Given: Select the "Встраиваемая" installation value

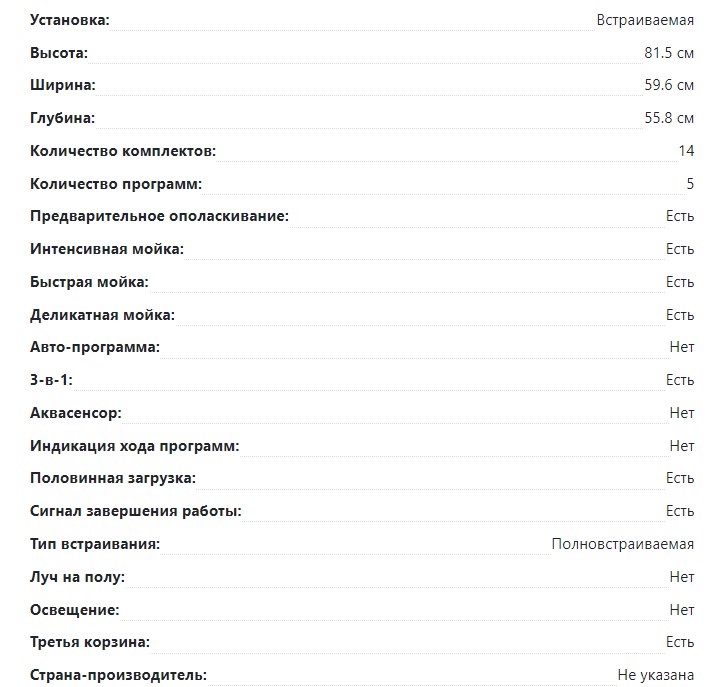Looking at the screenshot, I should (645, 20).
